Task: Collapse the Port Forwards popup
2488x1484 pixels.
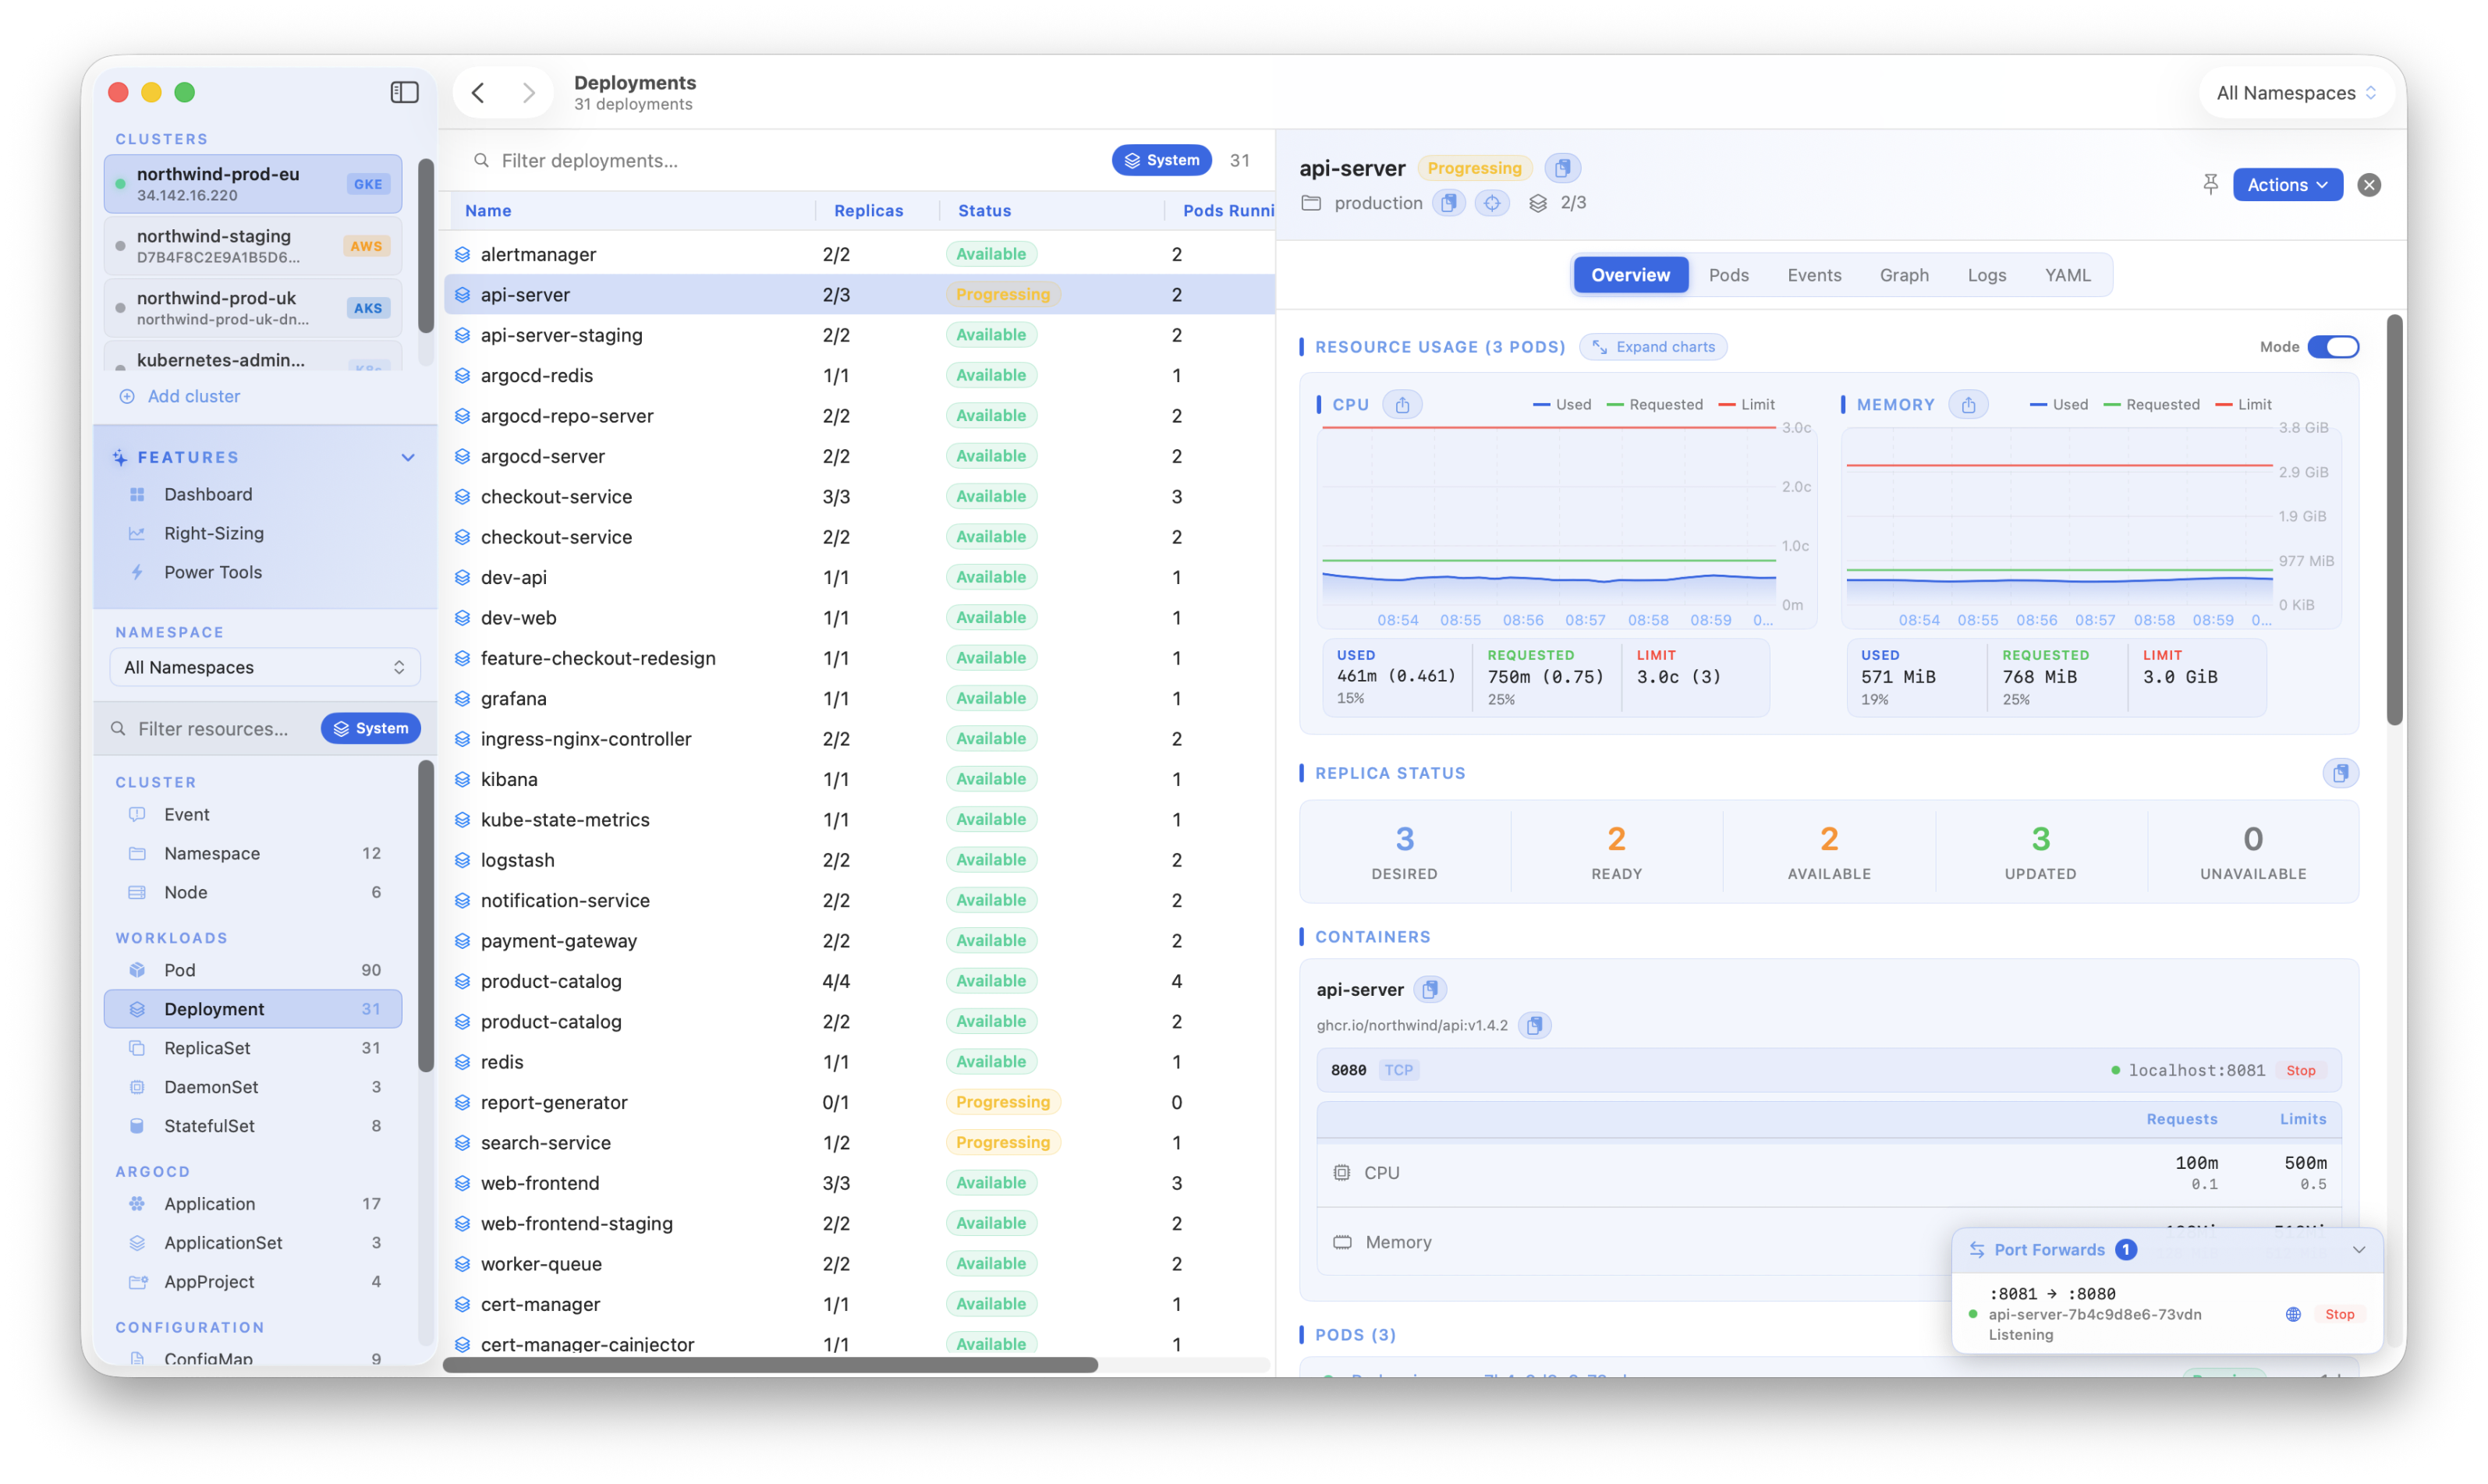Action: pos(2359,1250)
